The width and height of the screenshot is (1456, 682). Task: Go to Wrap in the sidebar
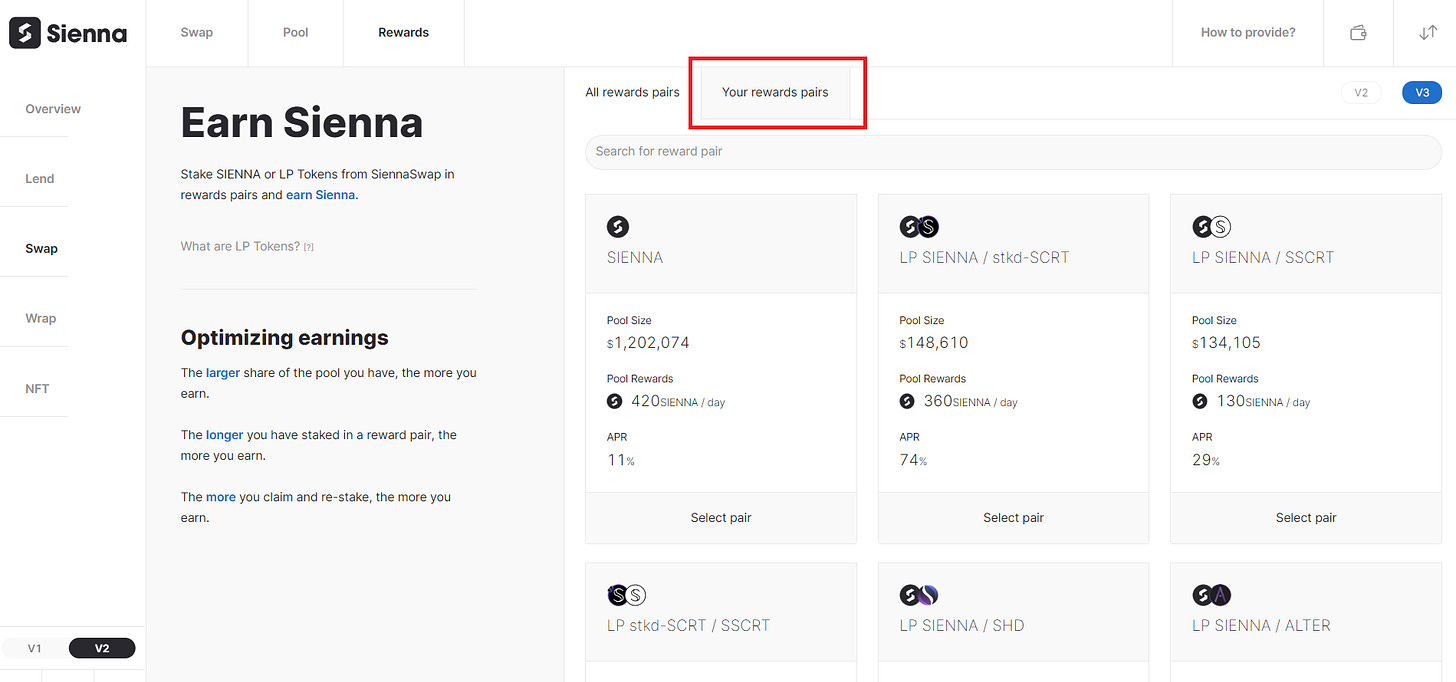click(x=41, y=319)
